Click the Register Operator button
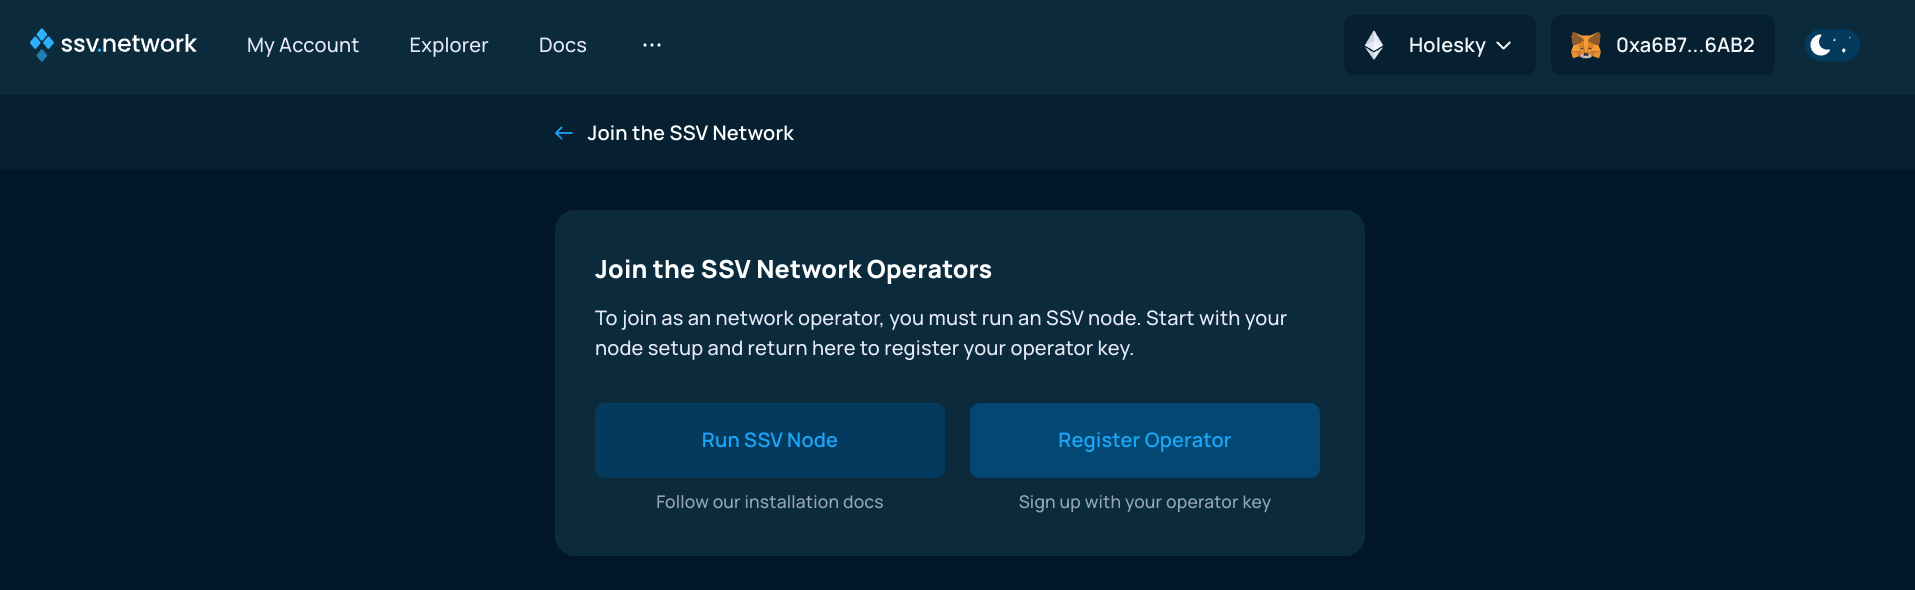Viewport: 1915px width, 590px height. click(1145, 440)
